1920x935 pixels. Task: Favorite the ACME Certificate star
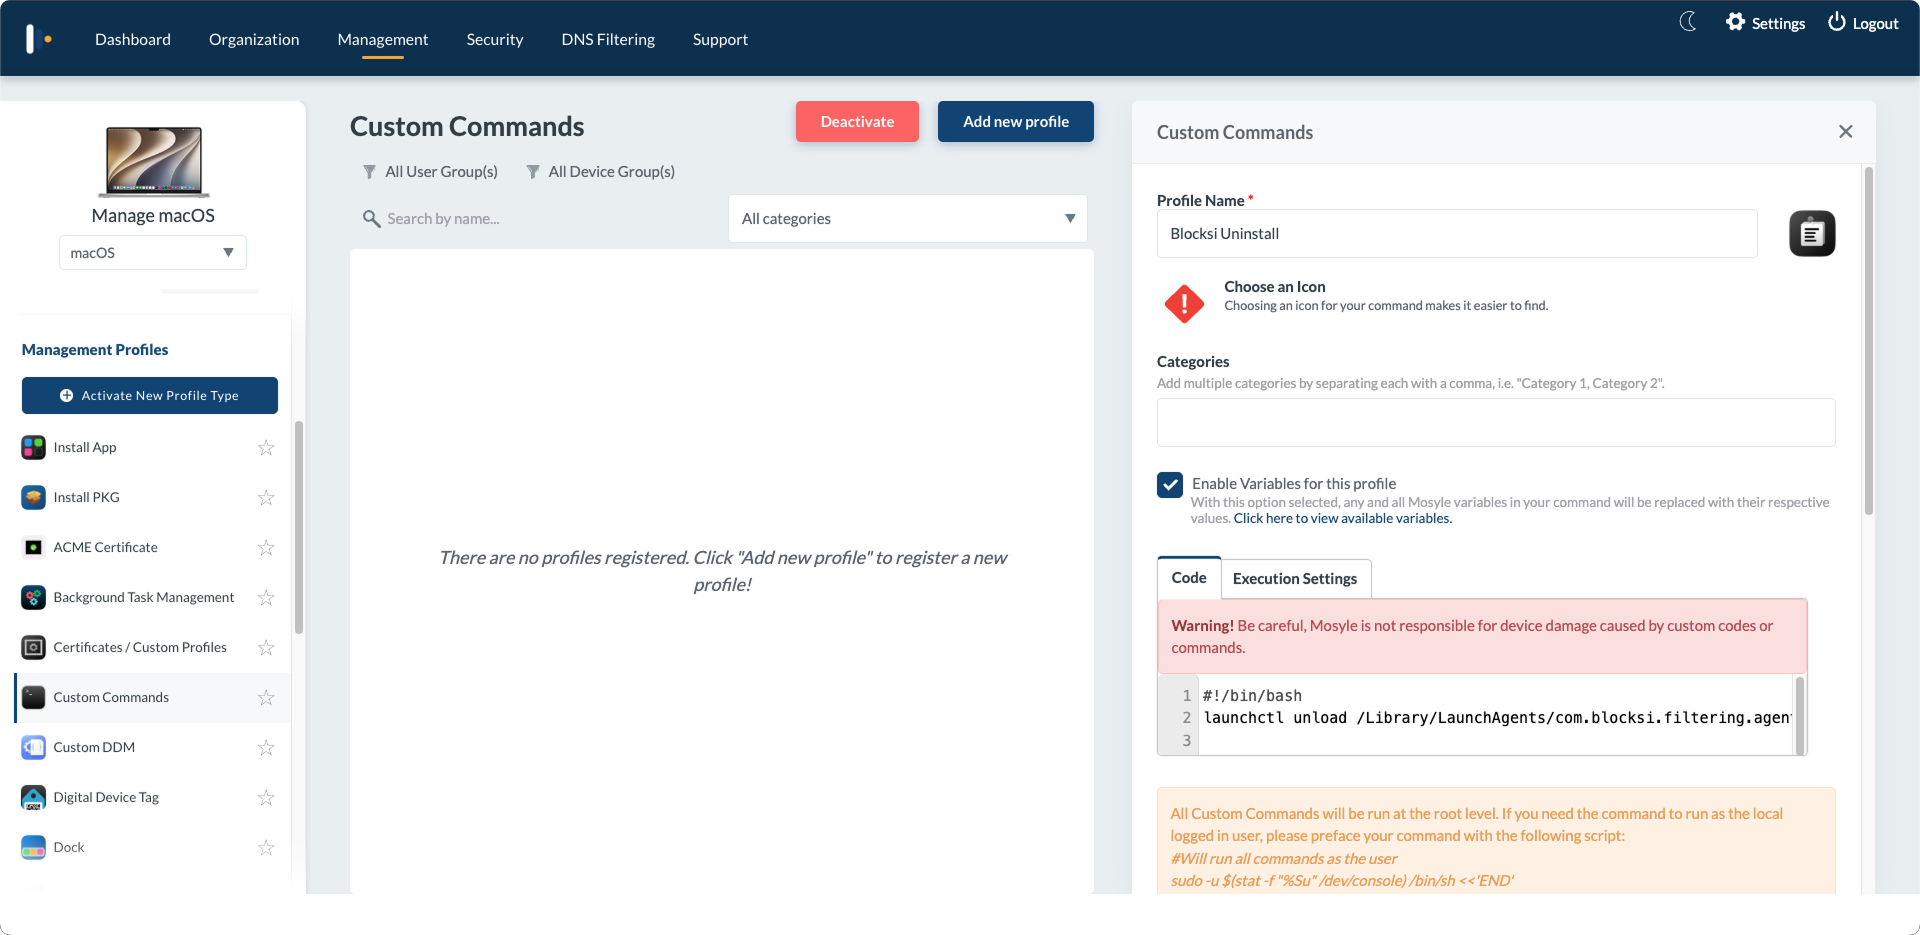pos(266,547)
